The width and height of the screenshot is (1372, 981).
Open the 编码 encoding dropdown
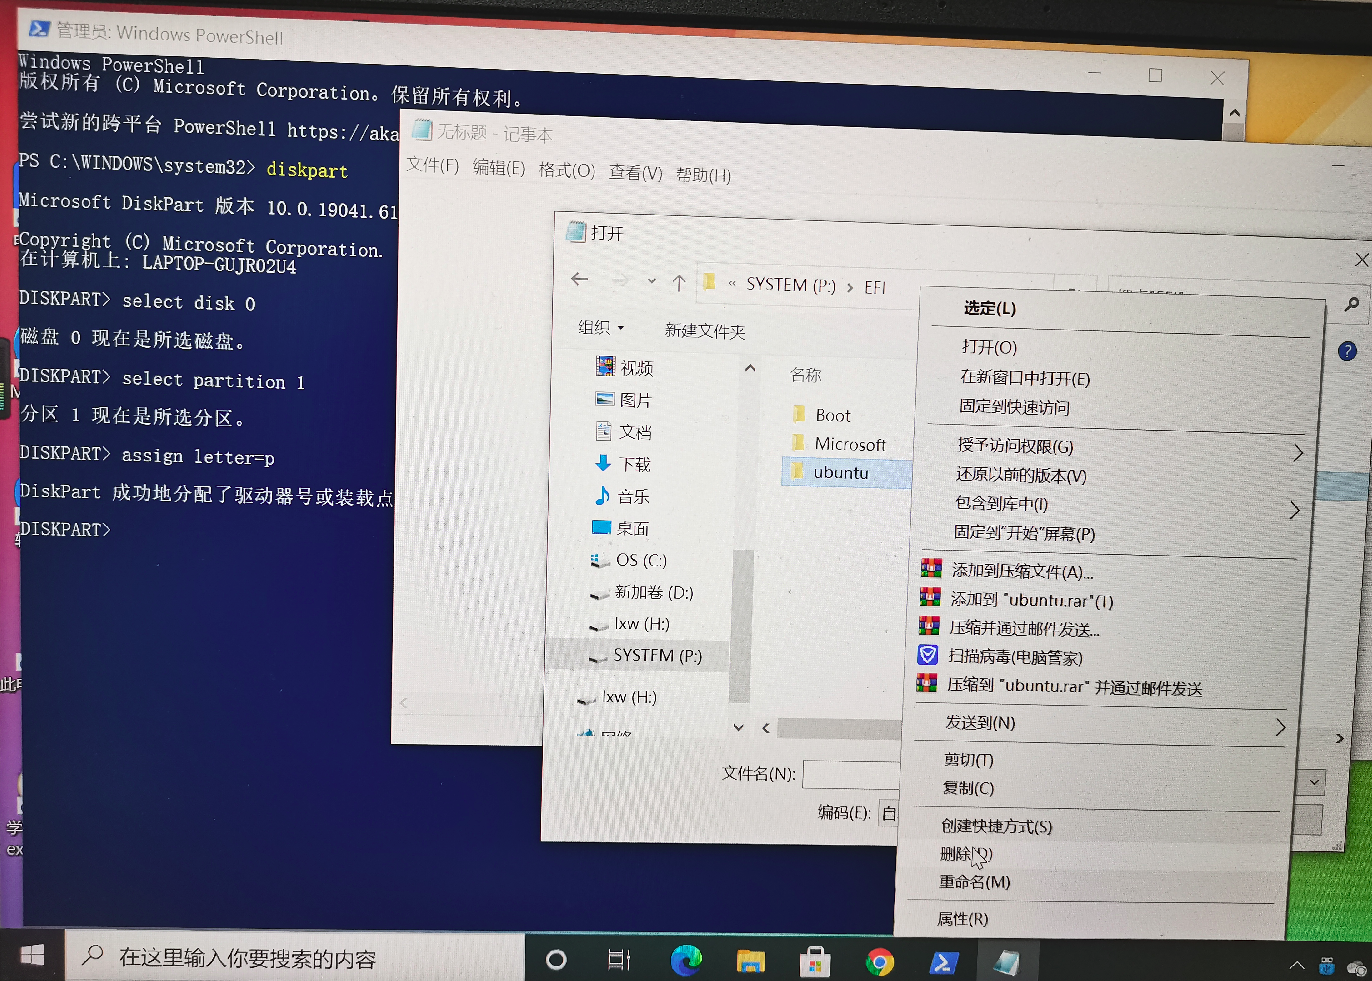point(889,813)
